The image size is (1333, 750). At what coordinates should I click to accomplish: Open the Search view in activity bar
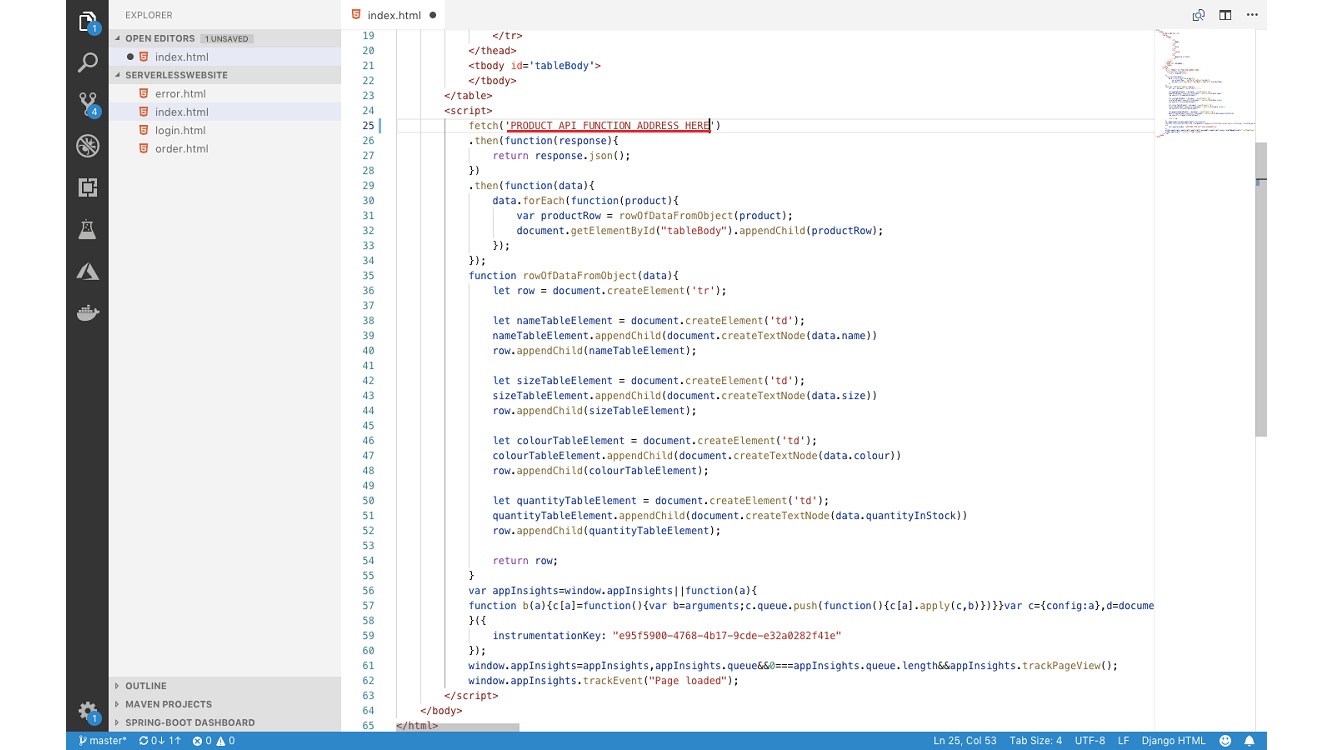(x=87, y=63)
